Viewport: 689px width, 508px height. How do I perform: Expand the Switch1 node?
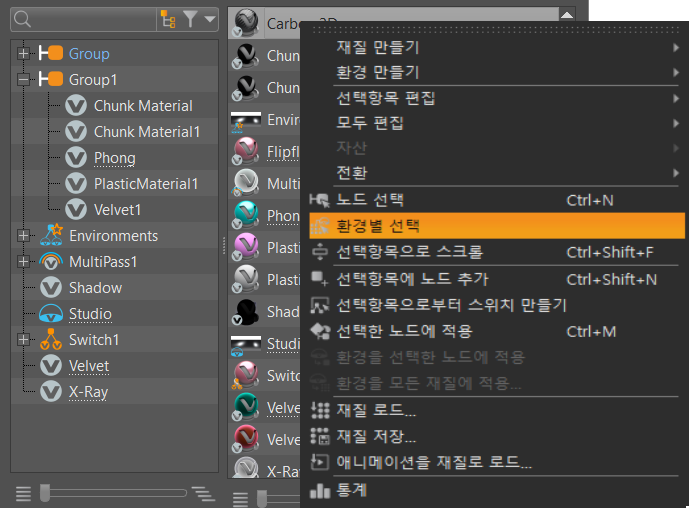click(x=23, y=340)
